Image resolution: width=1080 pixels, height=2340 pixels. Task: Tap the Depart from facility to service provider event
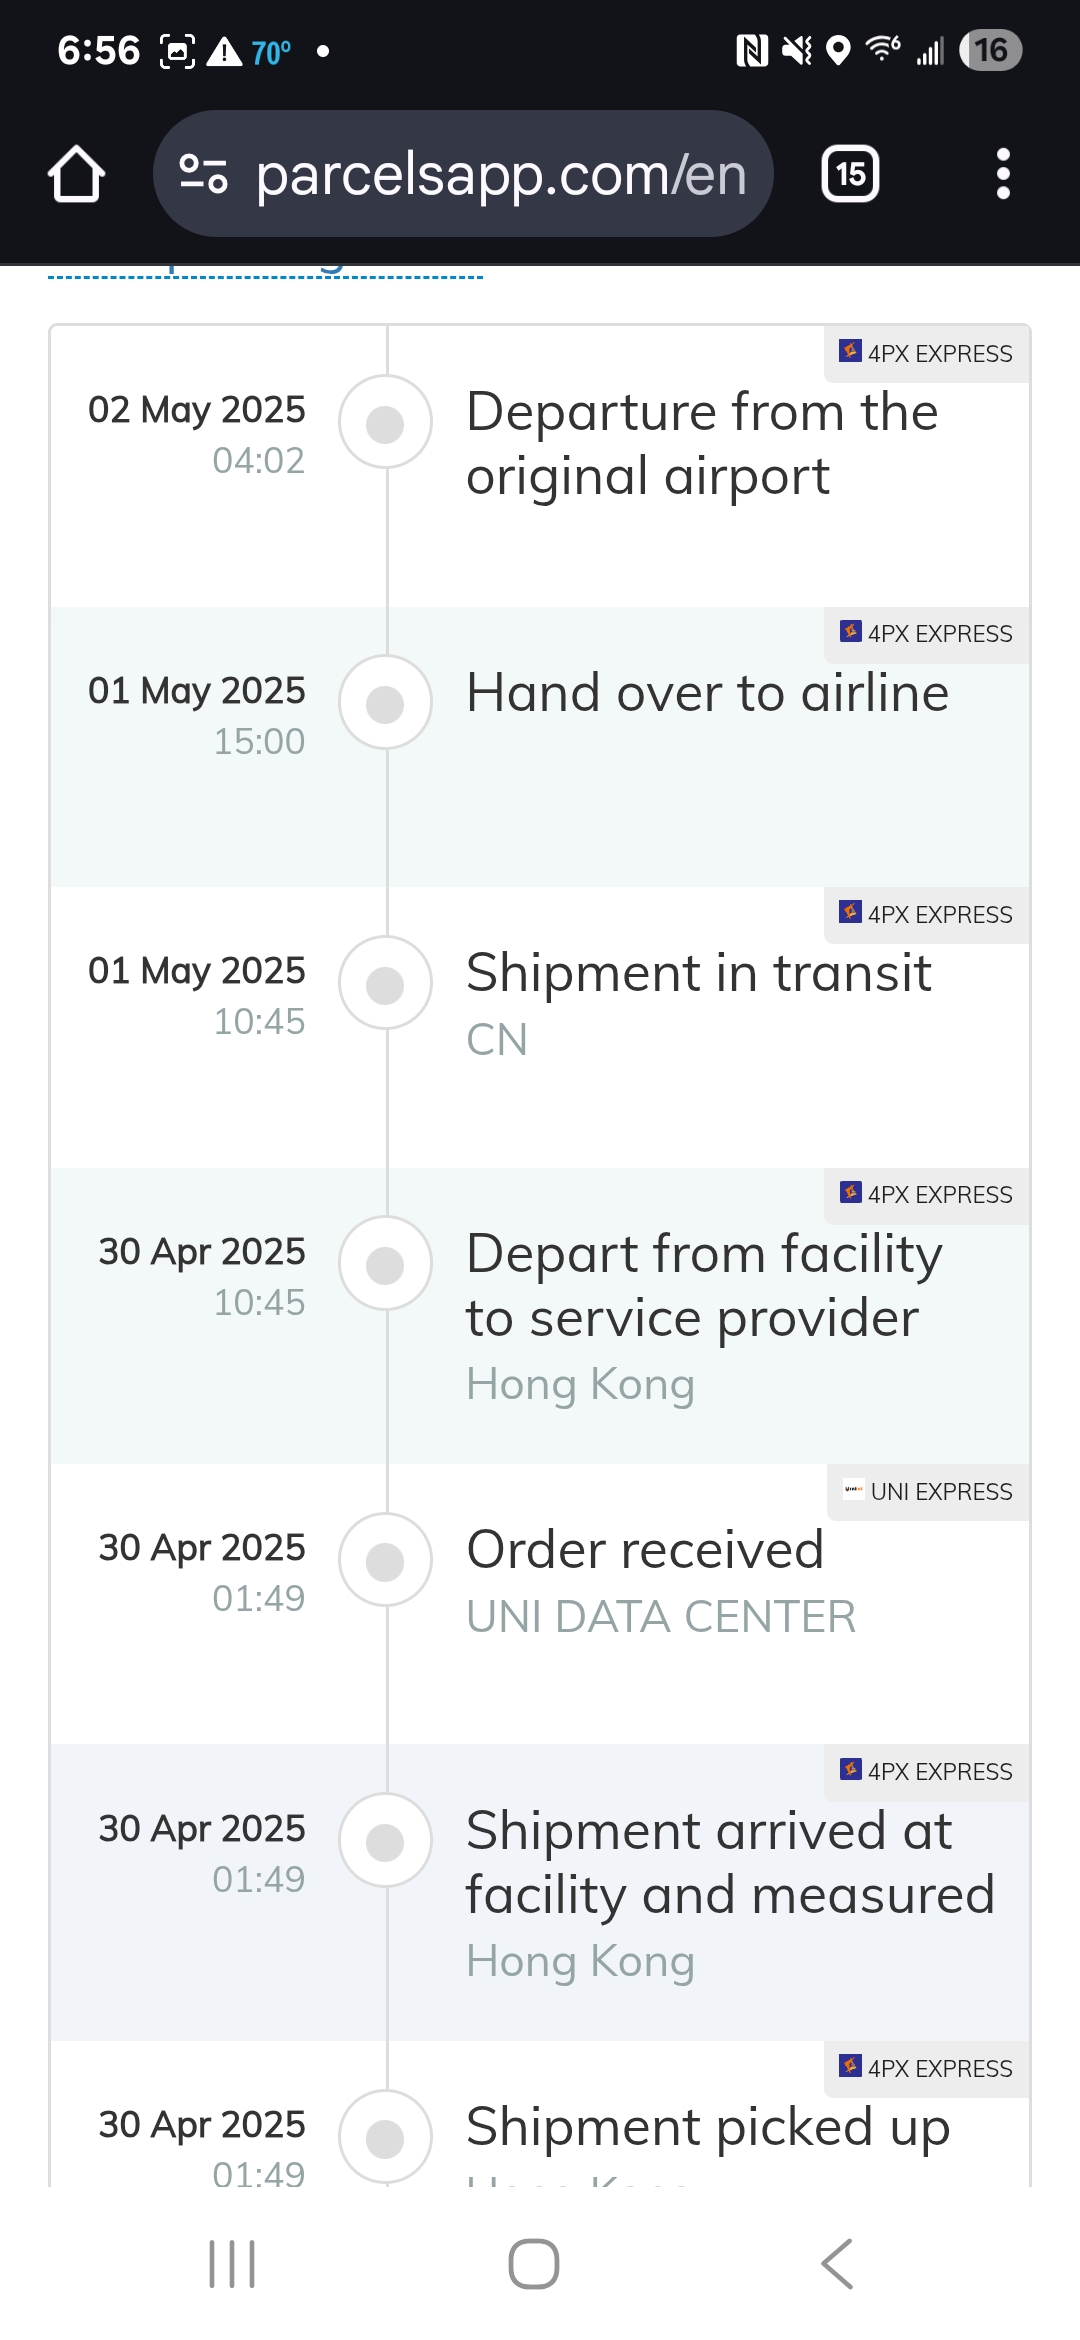click(540, 1316)
